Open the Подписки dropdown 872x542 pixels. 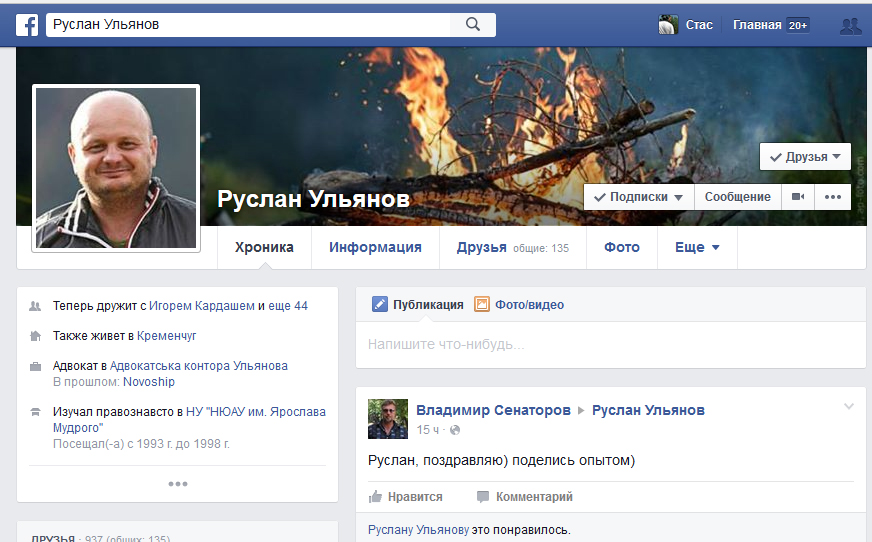(638, 197)
